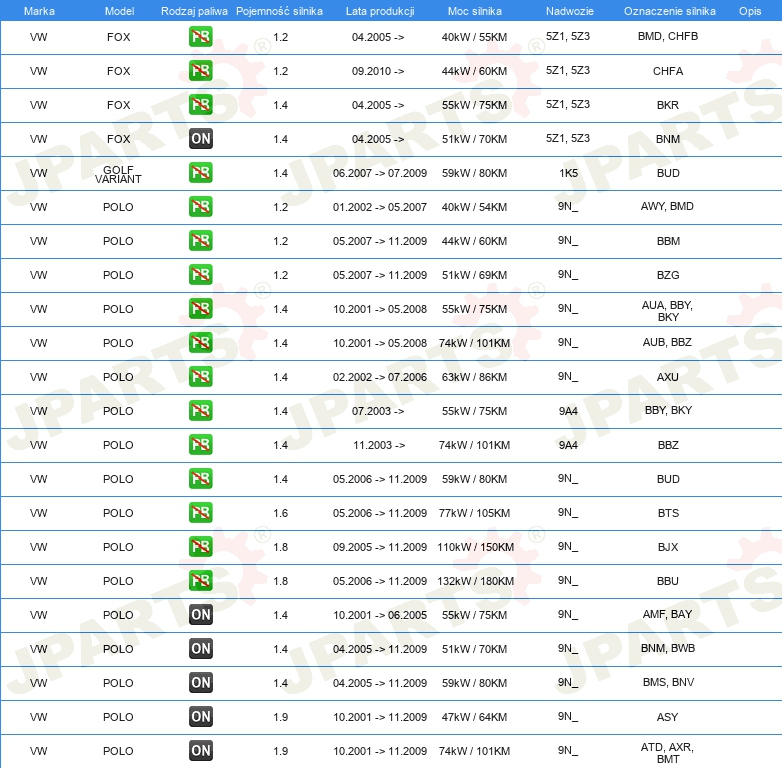Select the GOLF VARIANT model cell
The image size is (782, 768).
118,175
